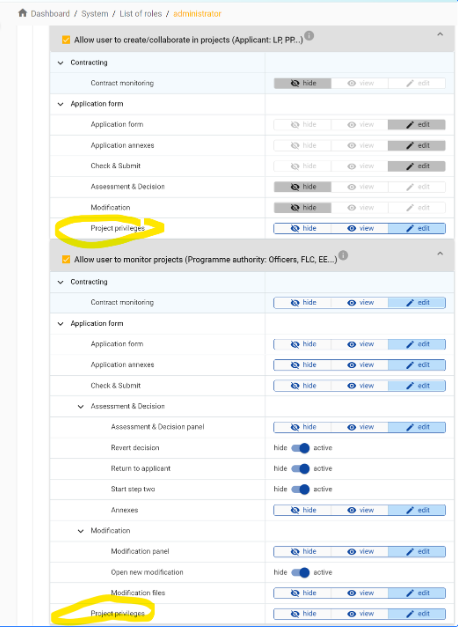
Task: Collapse the Modification subtree
Action: 80,531
